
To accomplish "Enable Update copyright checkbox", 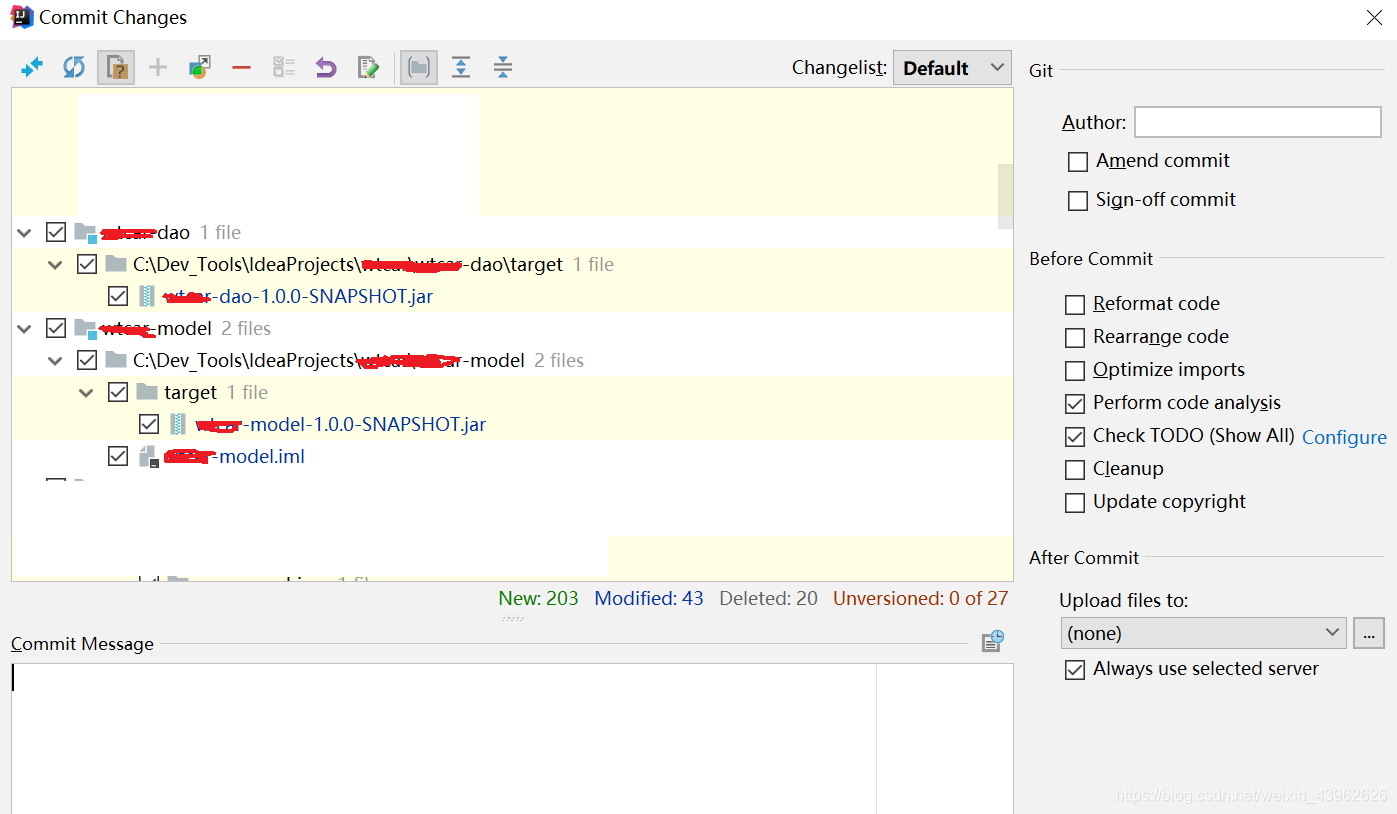I will pyautogui.click(x=1074, y=503).
